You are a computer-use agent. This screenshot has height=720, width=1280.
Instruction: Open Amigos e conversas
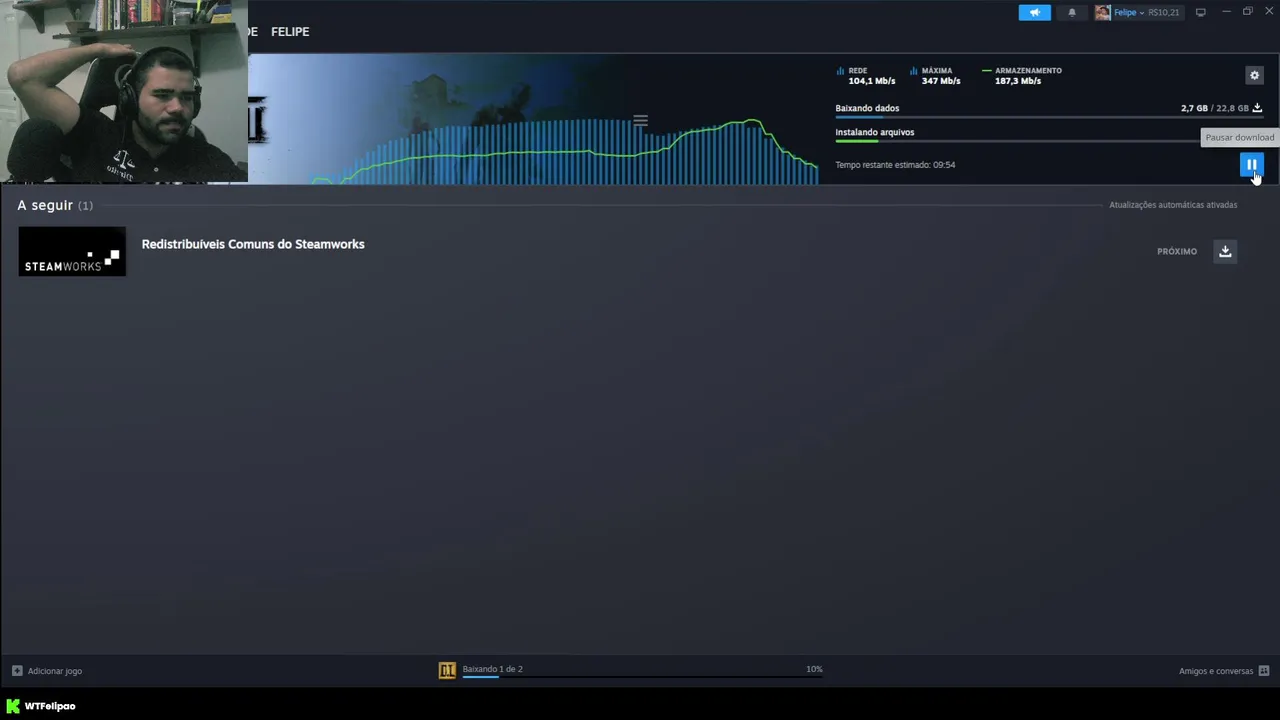[x=1216, y=671]
